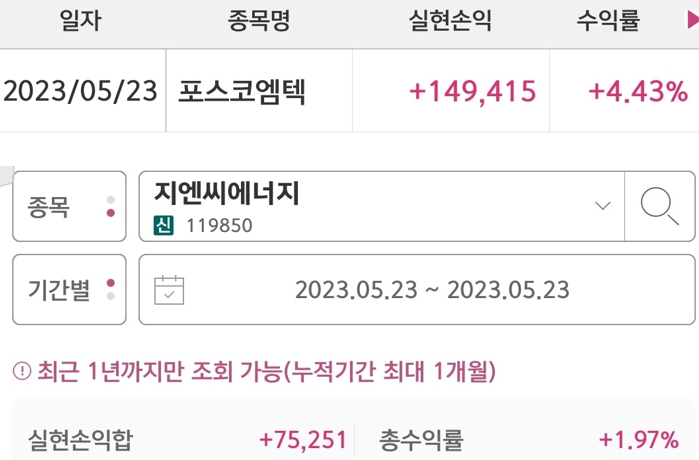Click the magnifier search icon

click(x=660, y=206)
